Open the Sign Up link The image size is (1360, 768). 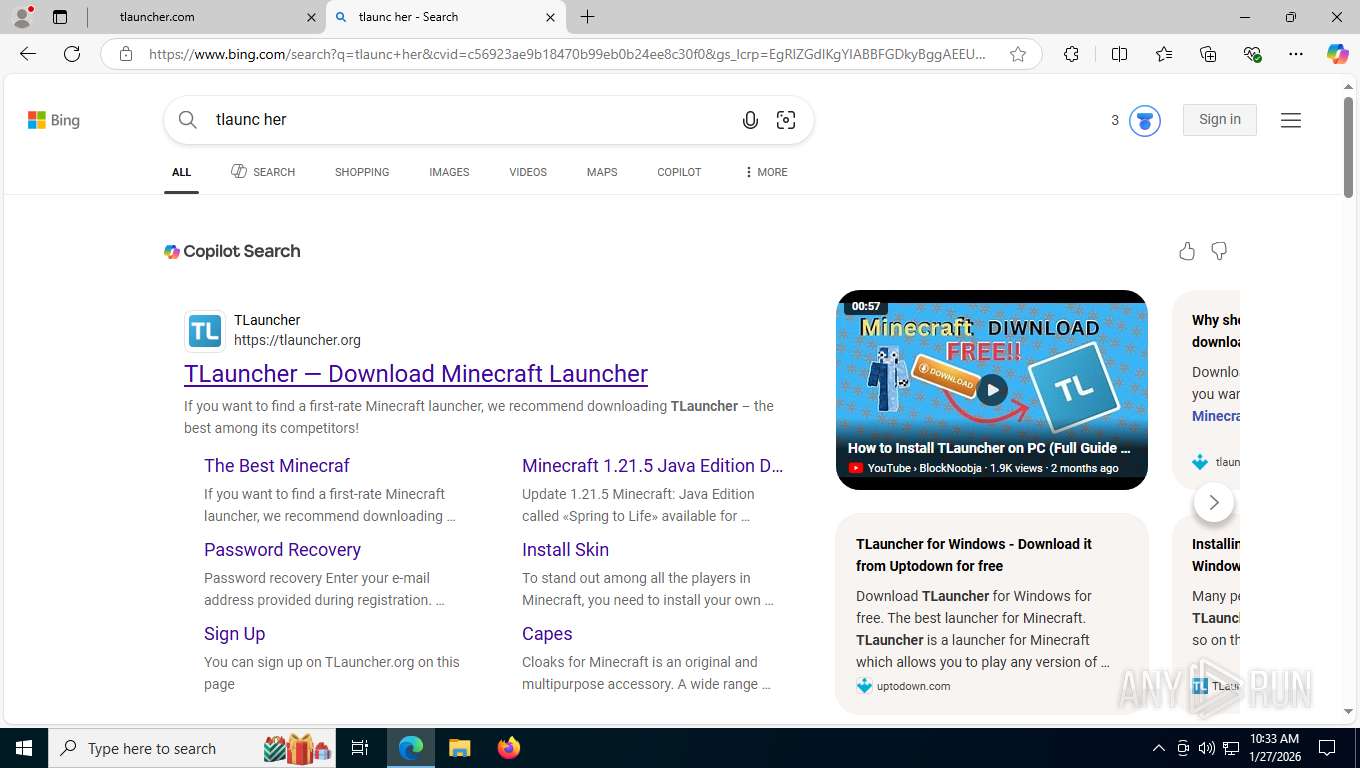click(234, 634)
